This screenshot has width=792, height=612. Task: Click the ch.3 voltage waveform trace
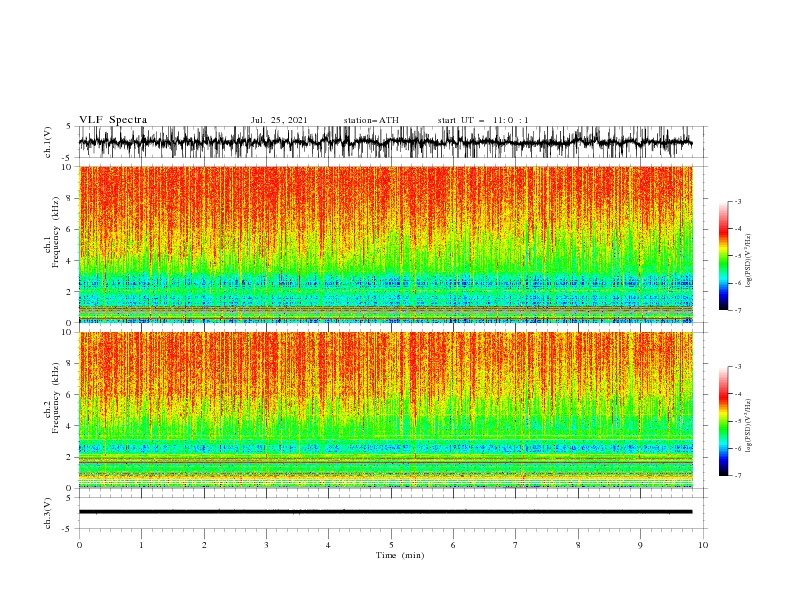(385, 512)
